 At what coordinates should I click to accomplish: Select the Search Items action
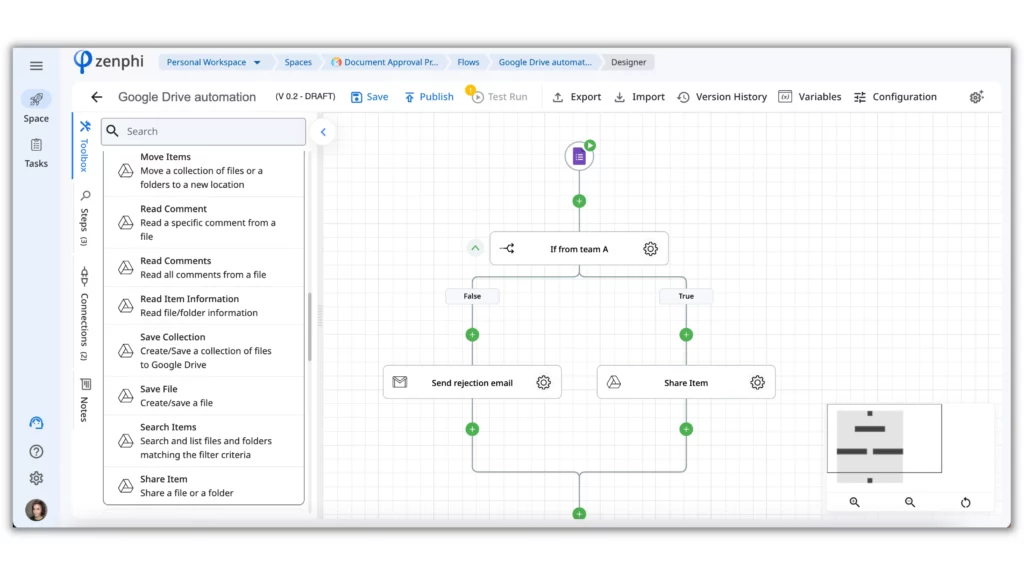(x=204, y=441)
